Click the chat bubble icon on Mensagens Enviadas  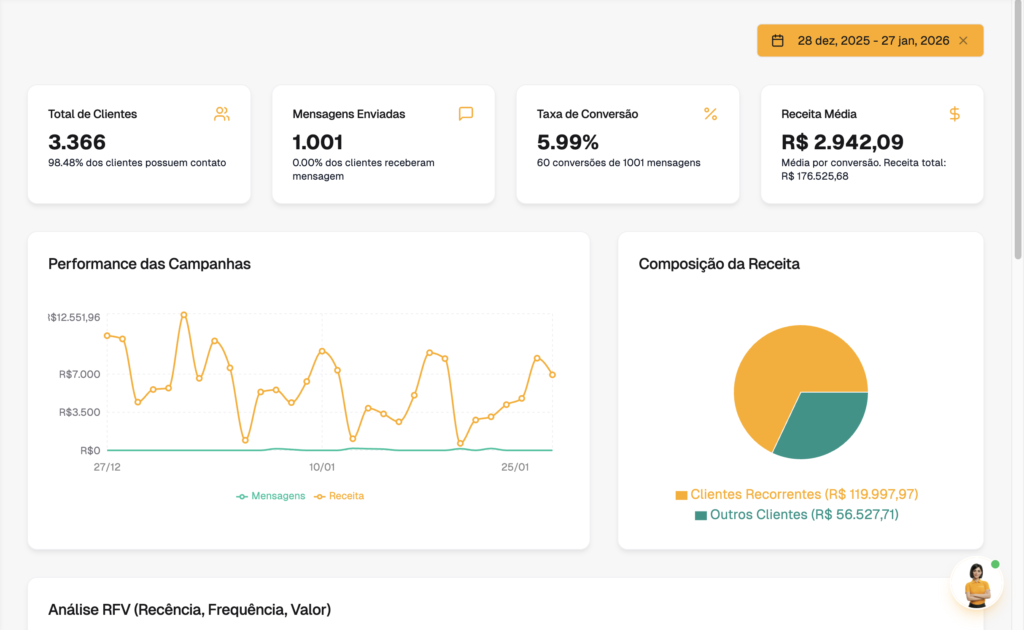click(x=466, y=114)
